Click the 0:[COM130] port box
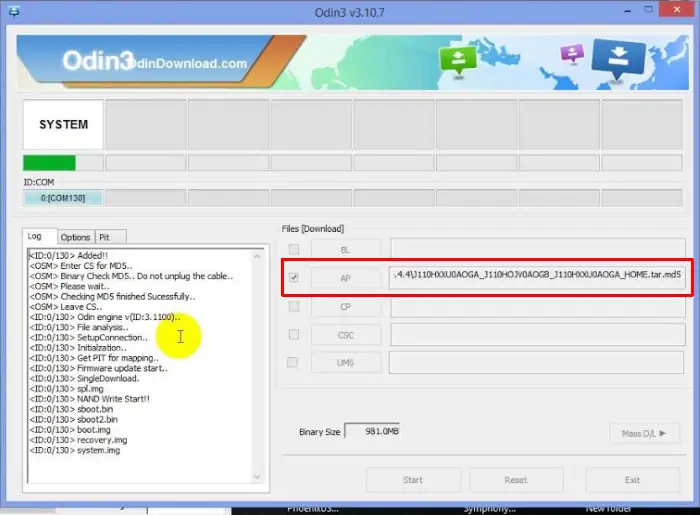The width and height of the screenshot is (700, 515). [63, 198]
